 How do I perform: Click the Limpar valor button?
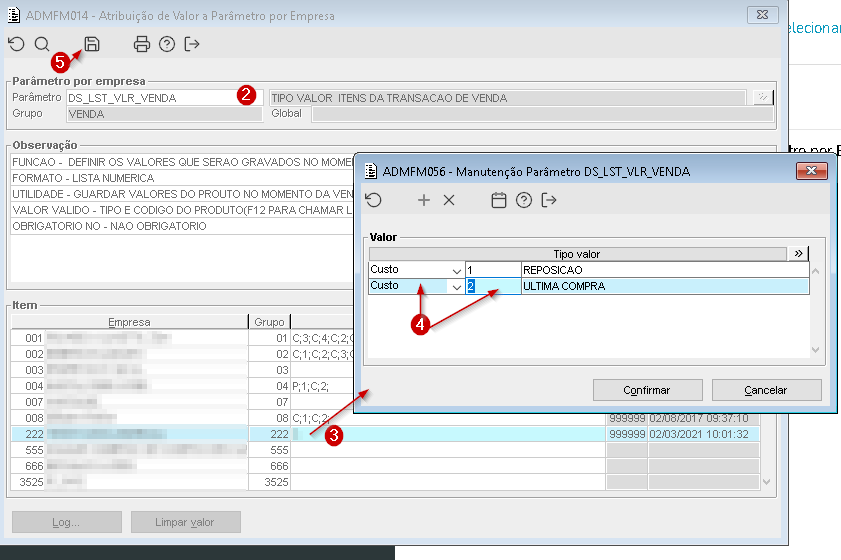point(186,522)
